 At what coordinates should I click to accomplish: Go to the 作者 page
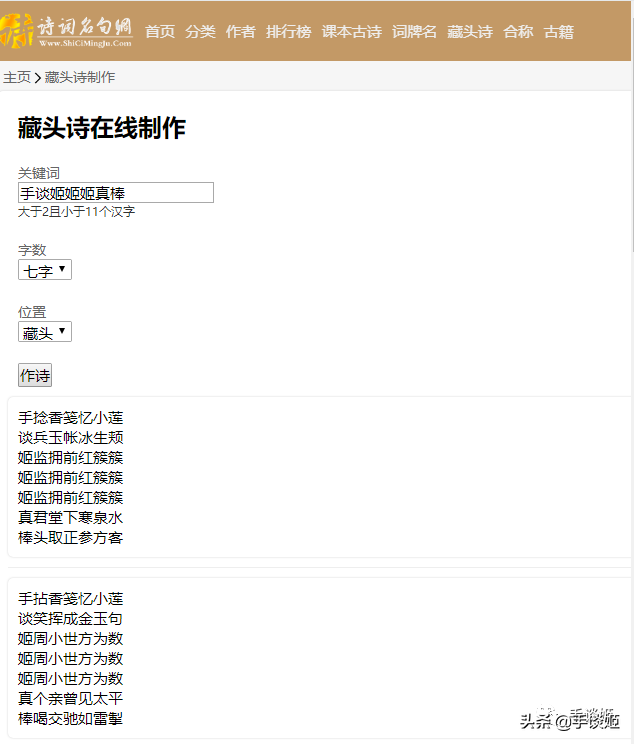click(241, 32)
